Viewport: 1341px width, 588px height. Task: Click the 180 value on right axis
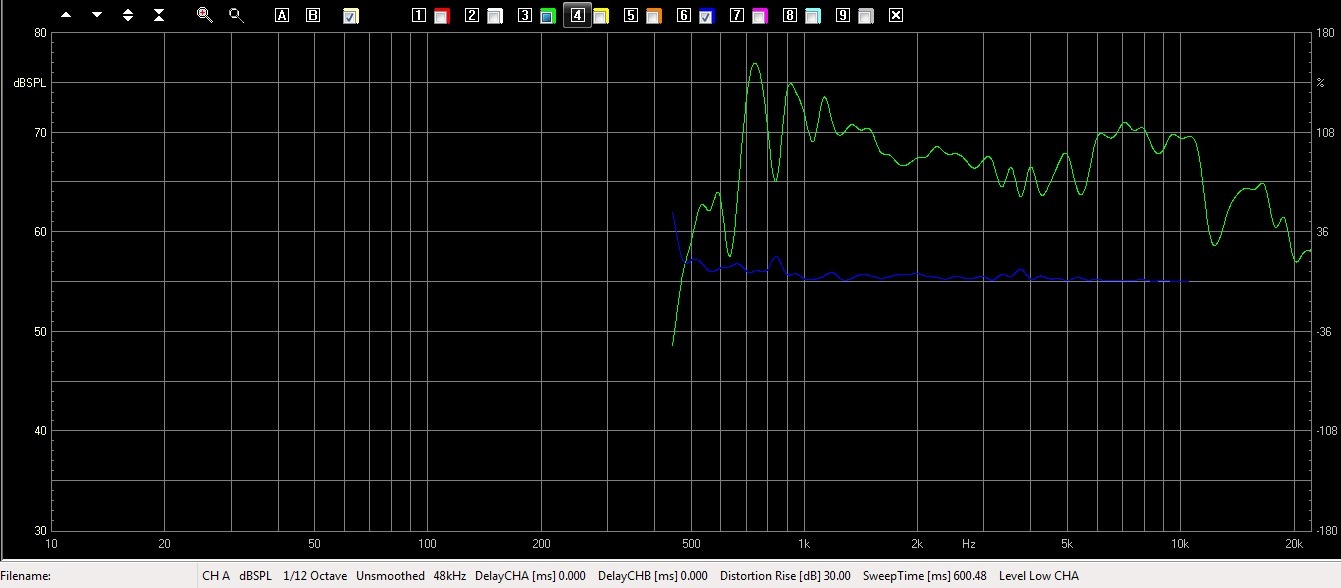[x=1324, y=33]
